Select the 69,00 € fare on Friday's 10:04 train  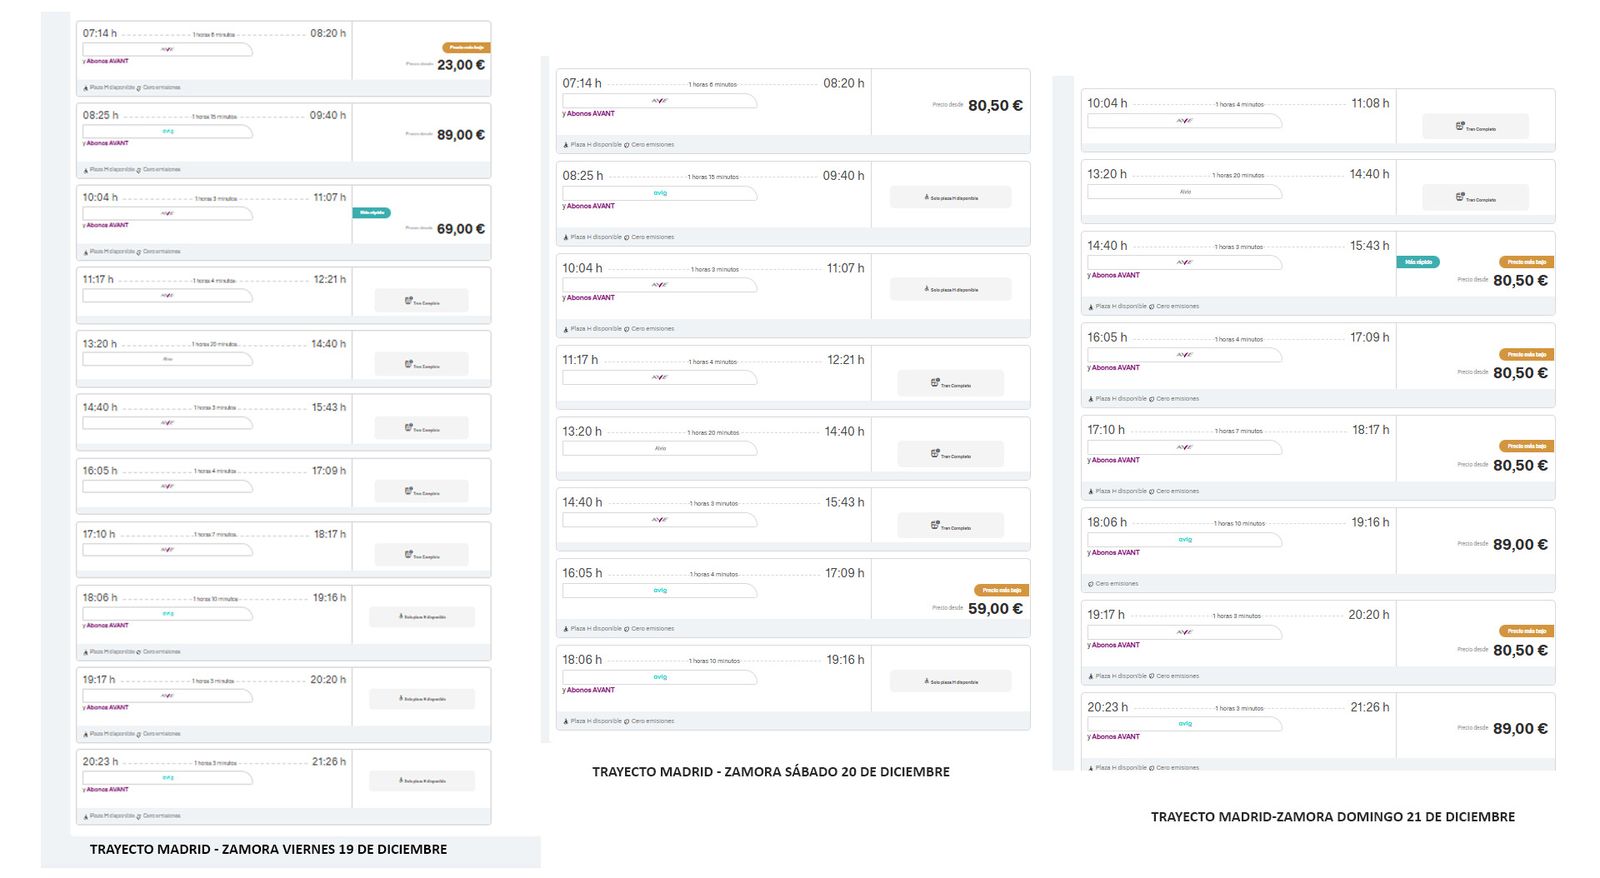pyautogui.click(x=460, y=229)
